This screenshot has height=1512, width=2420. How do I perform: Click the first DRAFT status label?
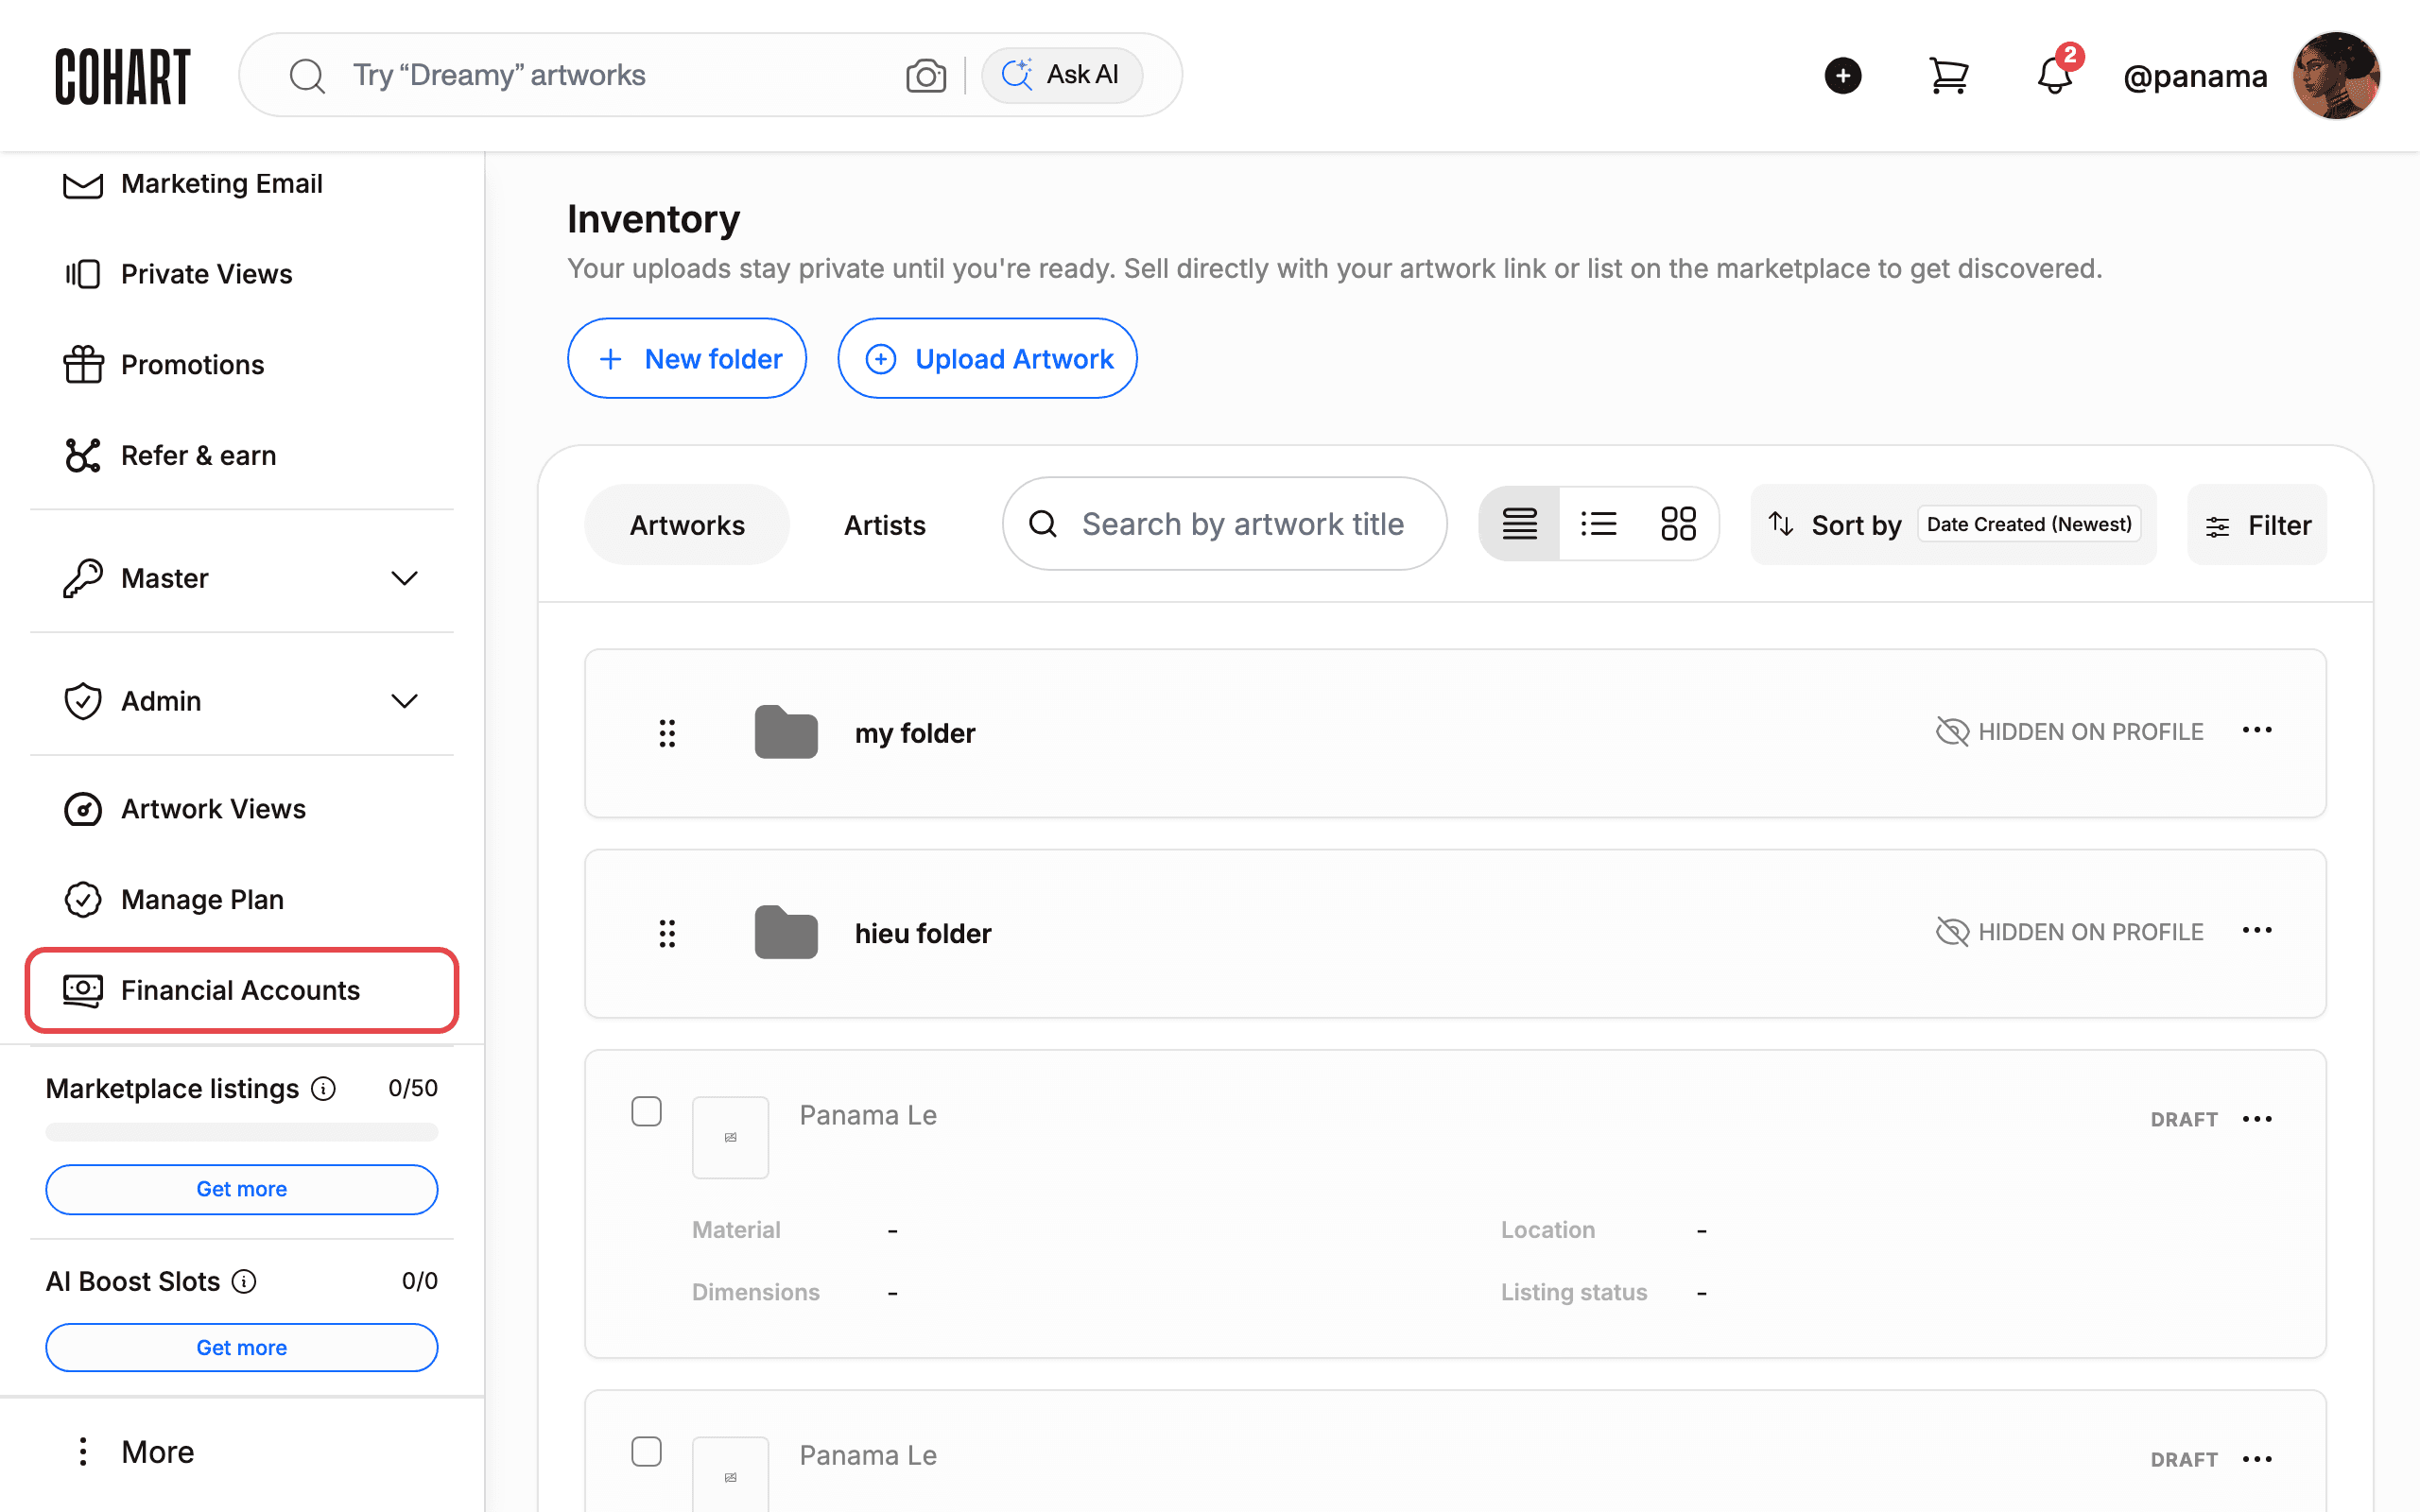tap(2183, 1120)
